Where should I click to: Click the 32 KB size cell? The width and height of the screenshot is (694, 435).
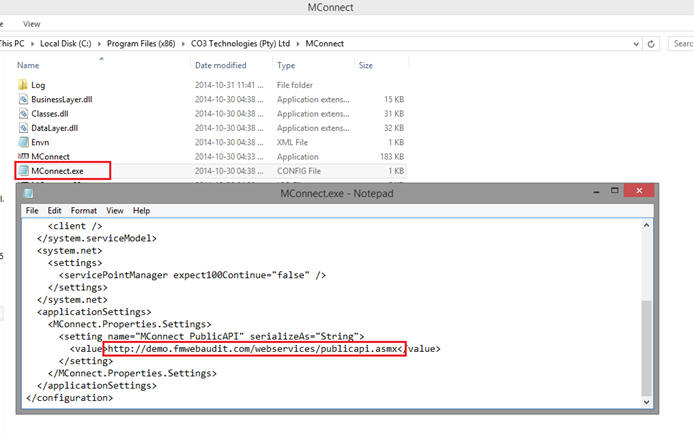394,128
